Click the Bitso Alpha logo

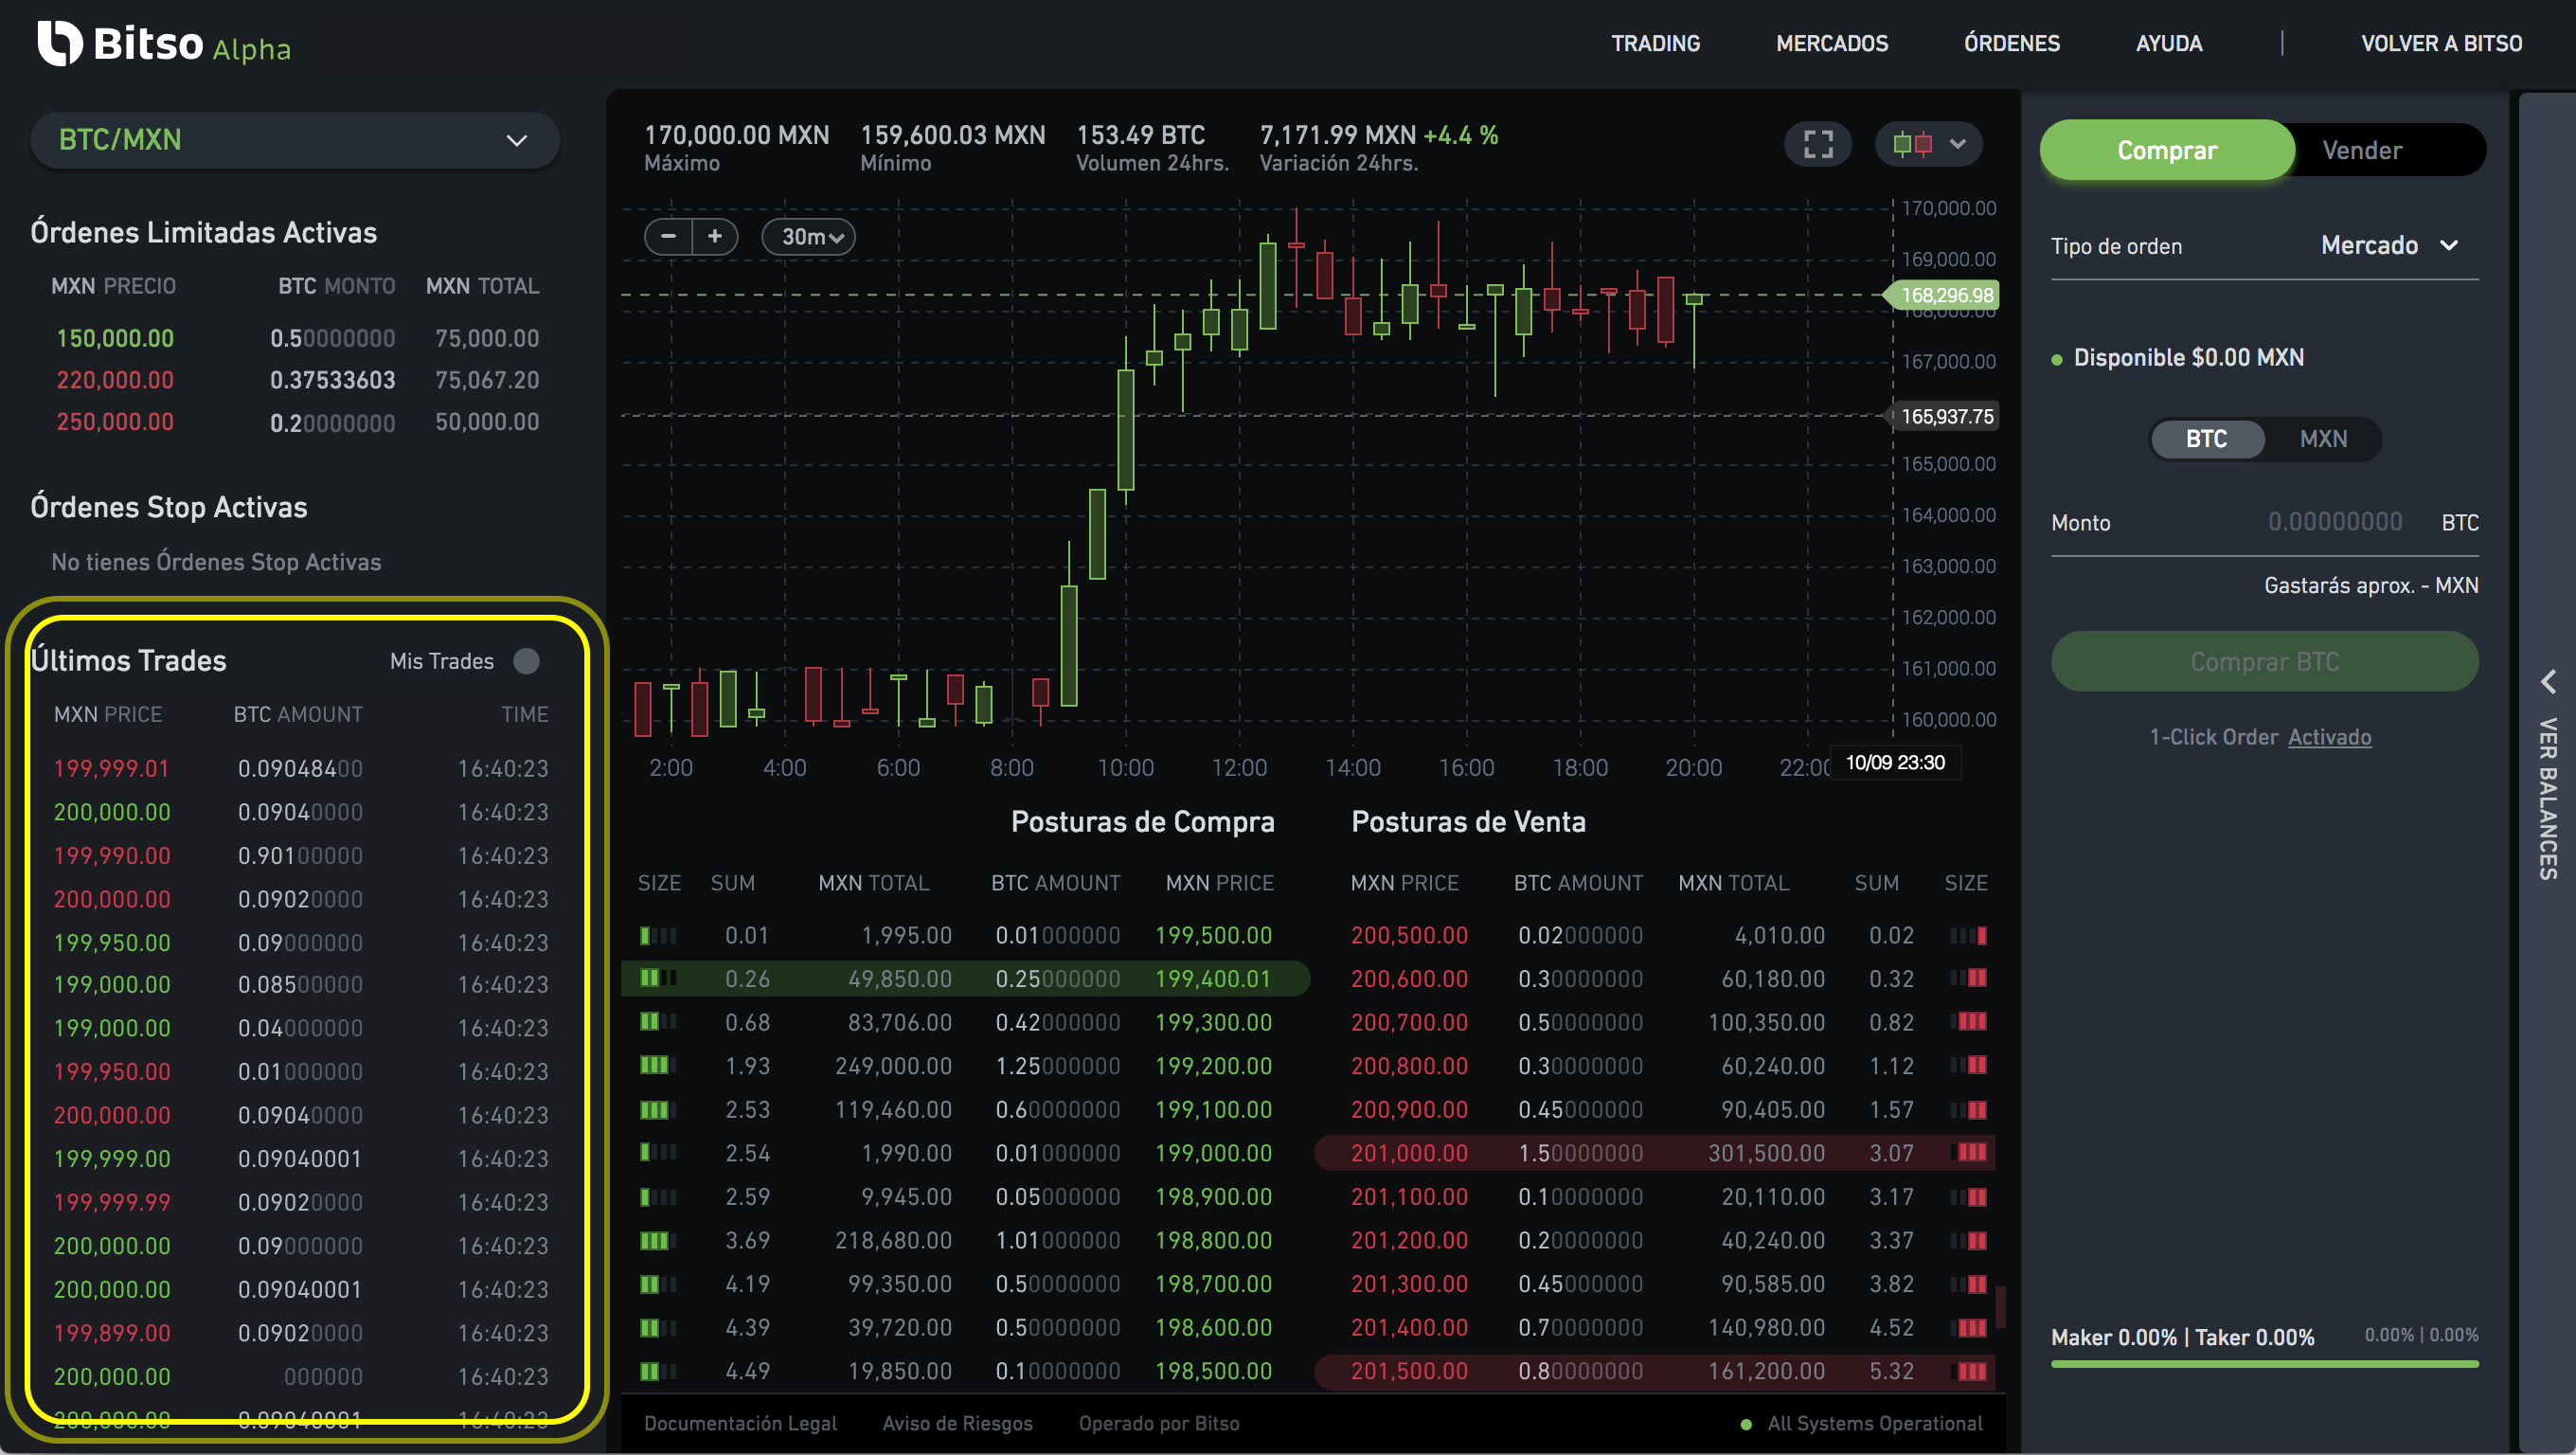click(x=164, y=44)
